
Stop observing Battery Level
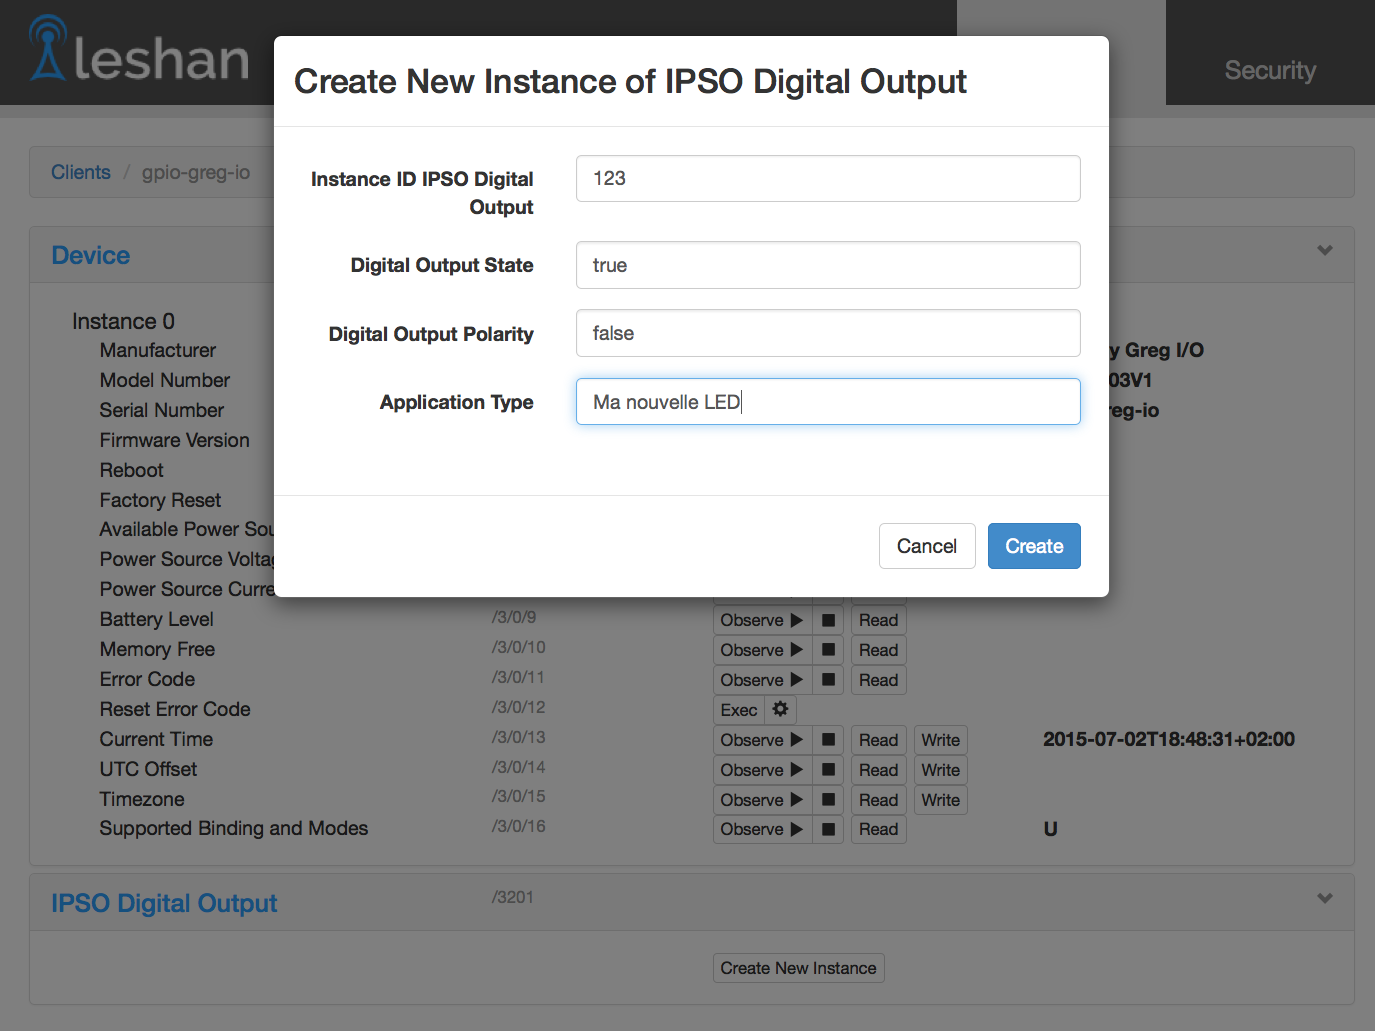[828, 620]
